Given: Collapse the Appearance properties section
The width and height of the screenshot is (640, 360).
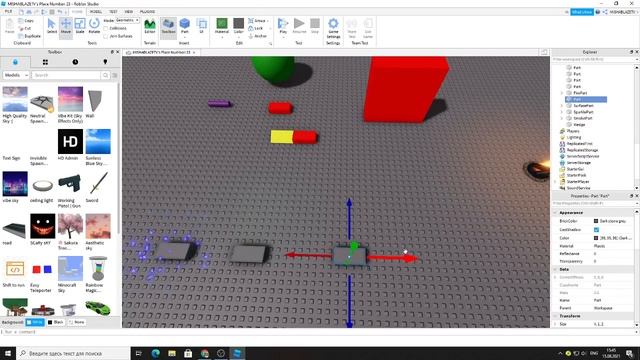Looking at the screenshot, I should [x=555, y=213].
